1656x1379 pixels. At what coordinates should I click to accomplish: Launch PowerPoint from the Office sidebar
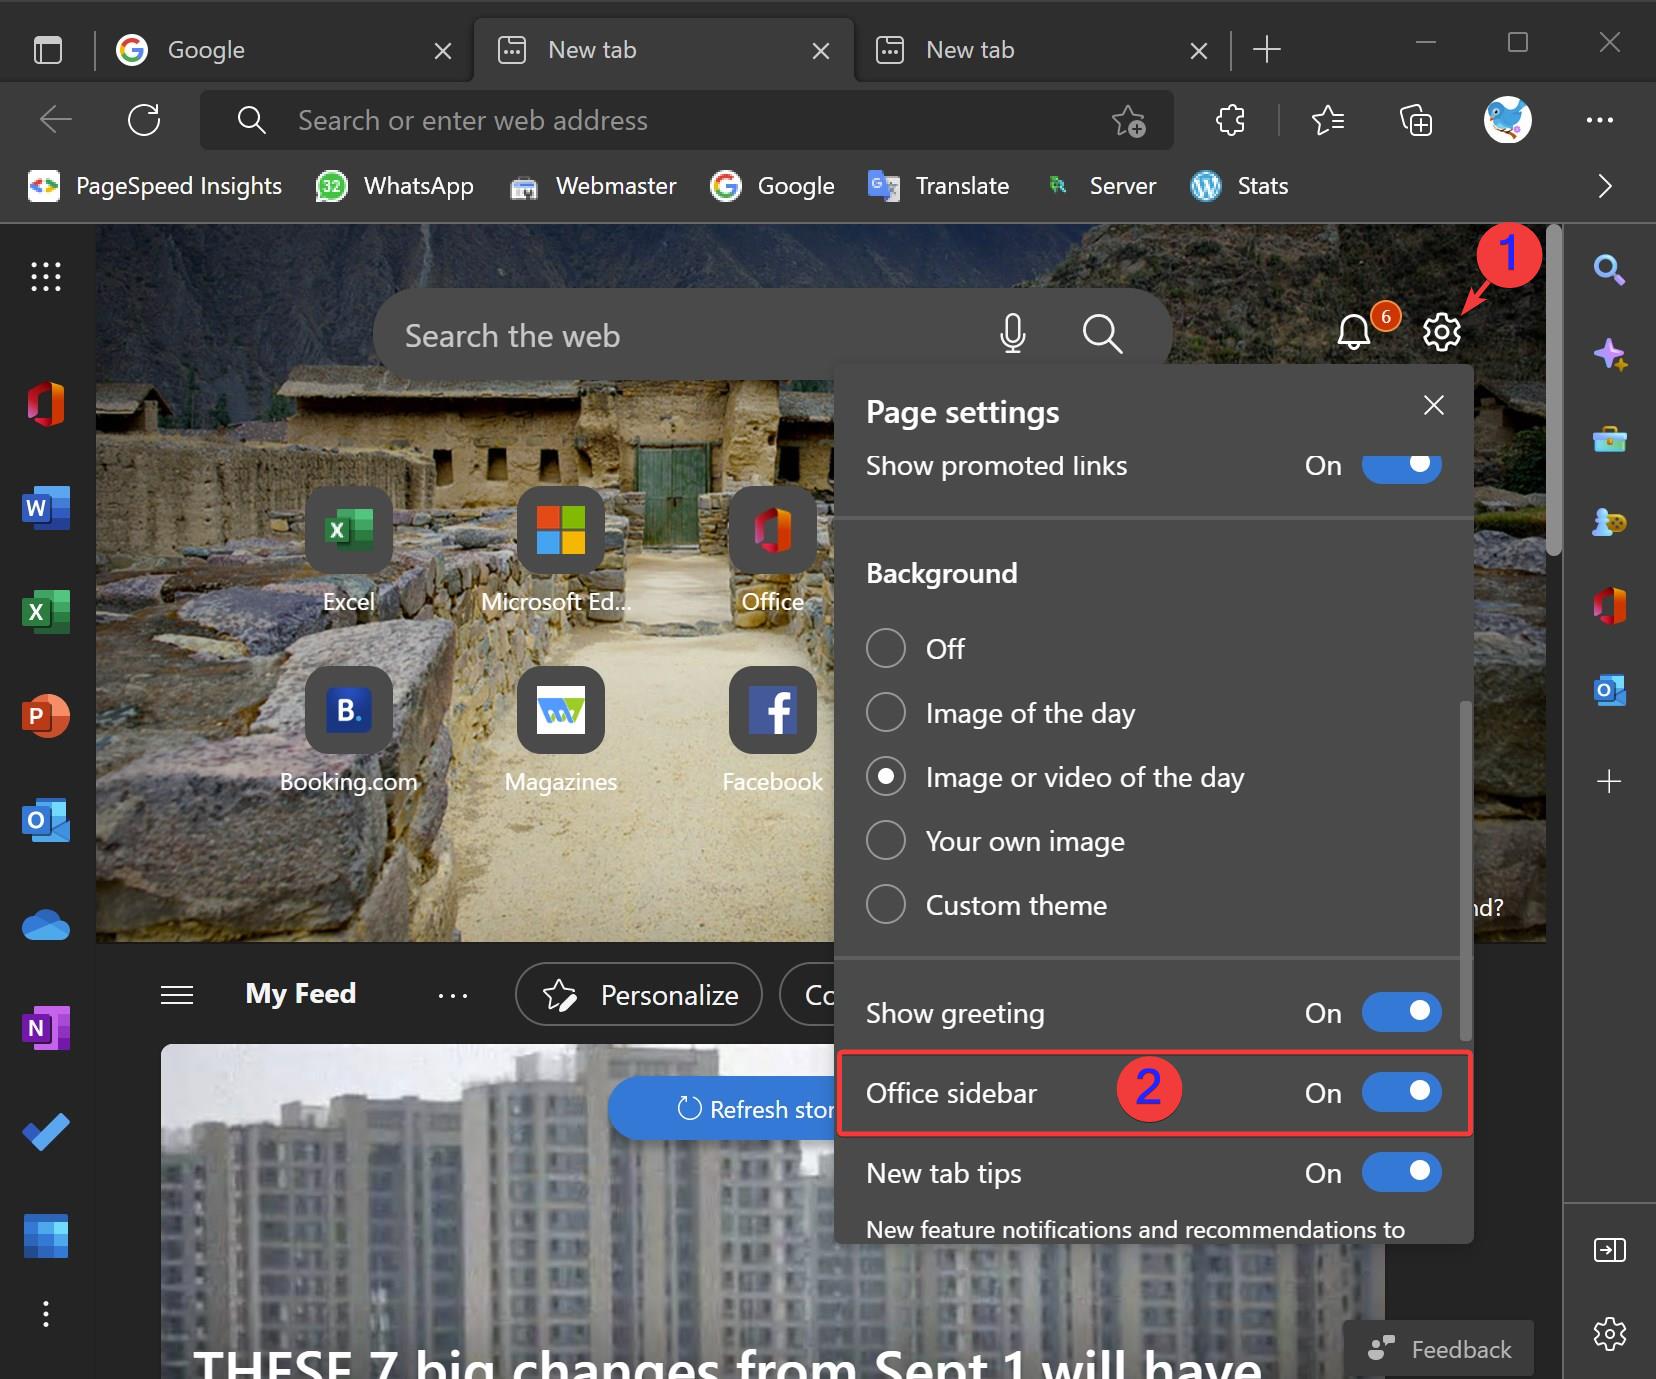[x=45, y=716]
